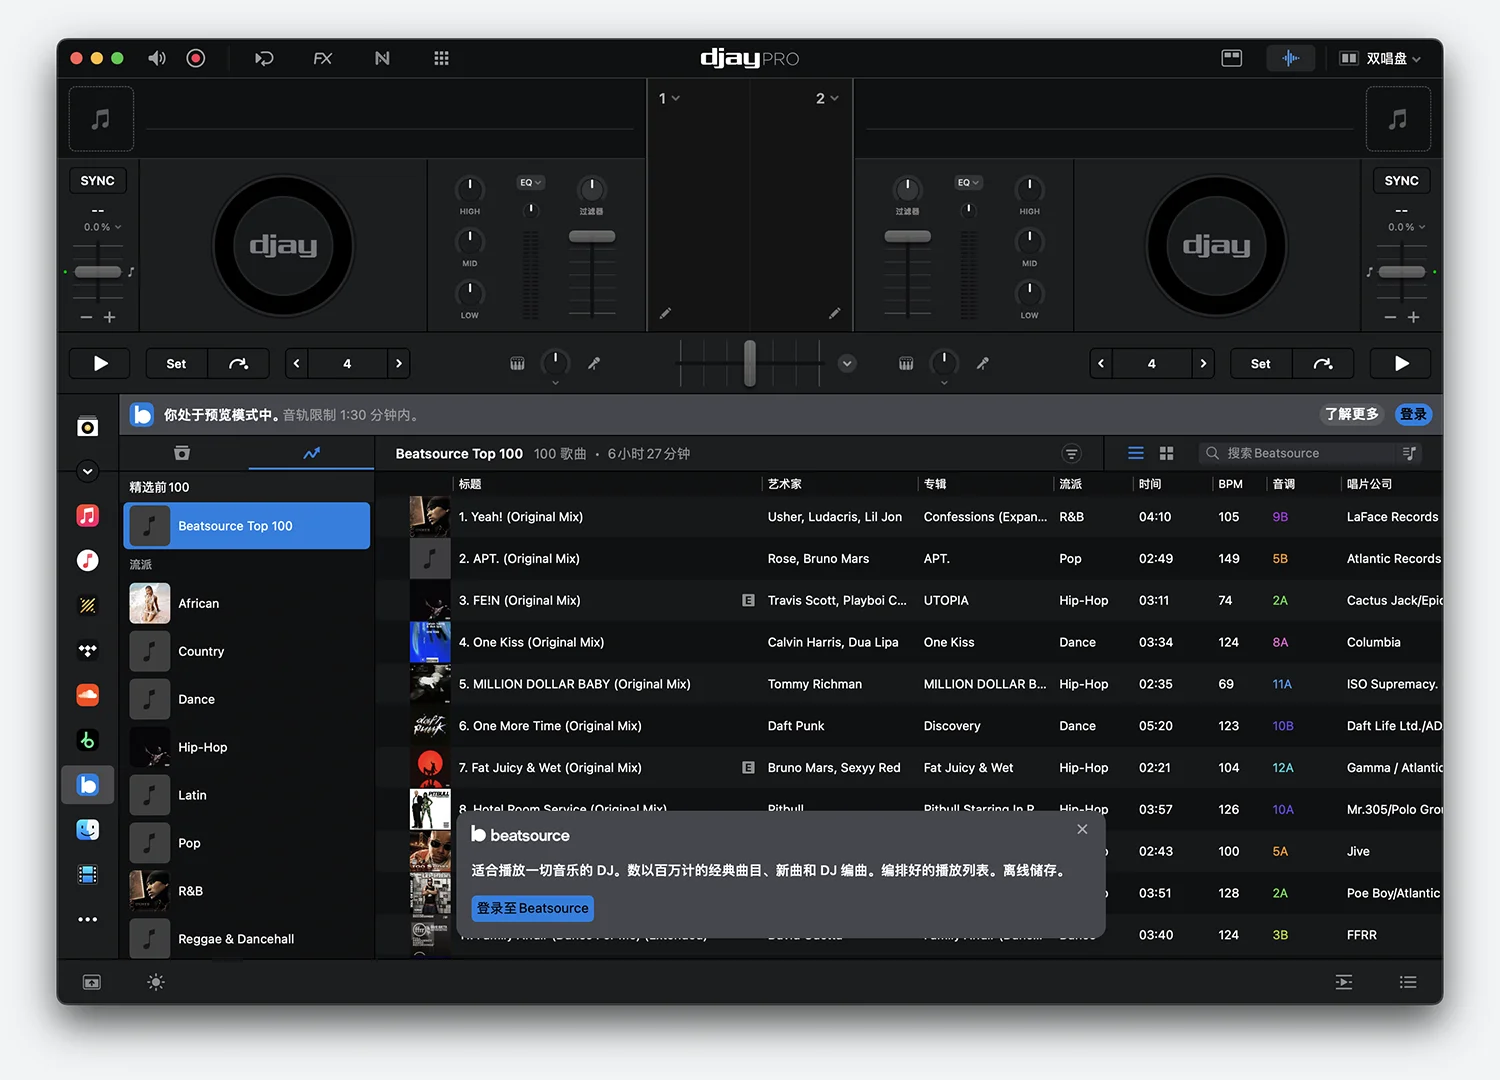This screenshot has height=1080, width=1500.
Task: Open the SoundCloud source icon
Action: 88,694
